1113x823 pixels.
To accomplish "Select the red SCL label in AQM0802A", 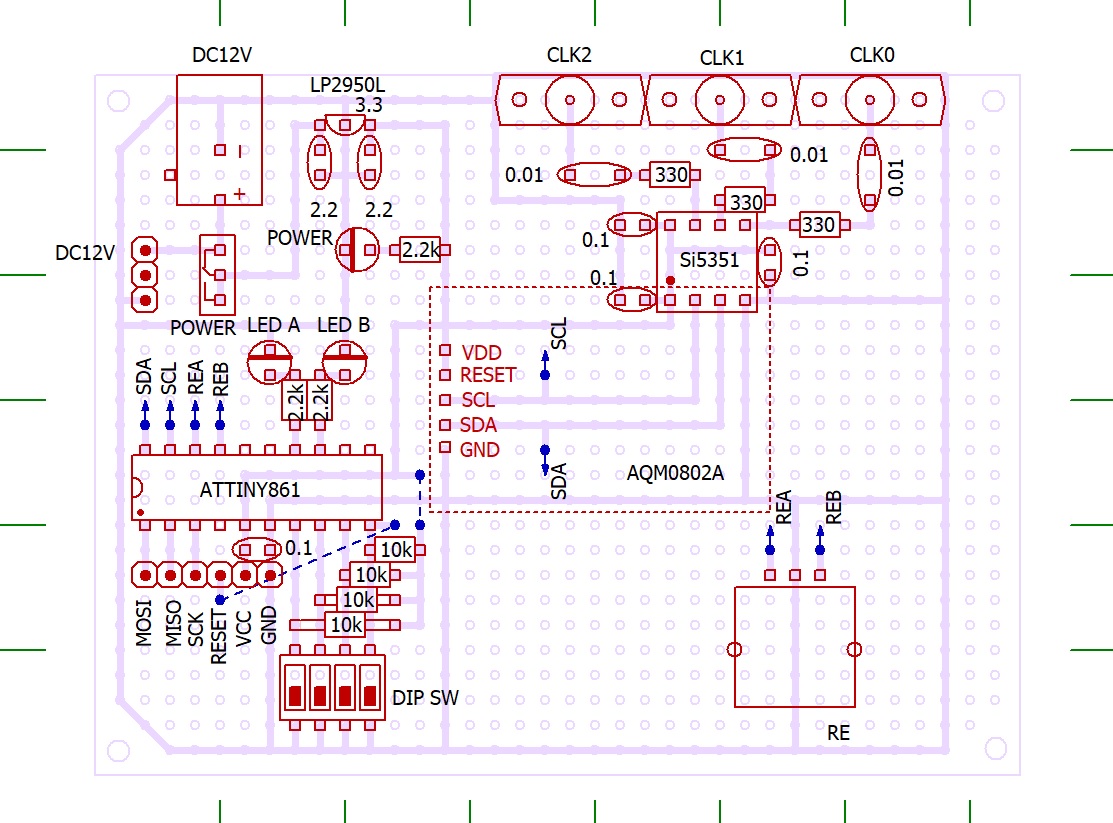I will (x=478, y=400).
